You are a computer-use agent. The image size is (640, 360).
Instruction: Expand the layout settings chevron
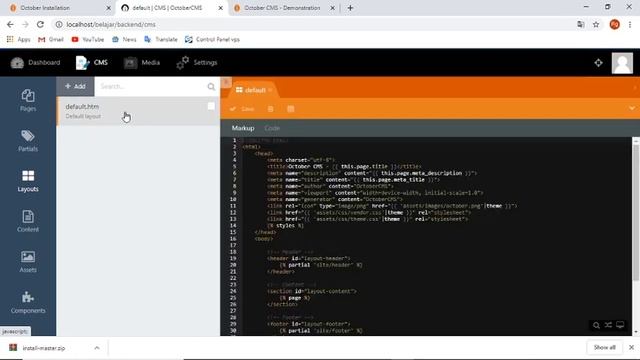631,109
